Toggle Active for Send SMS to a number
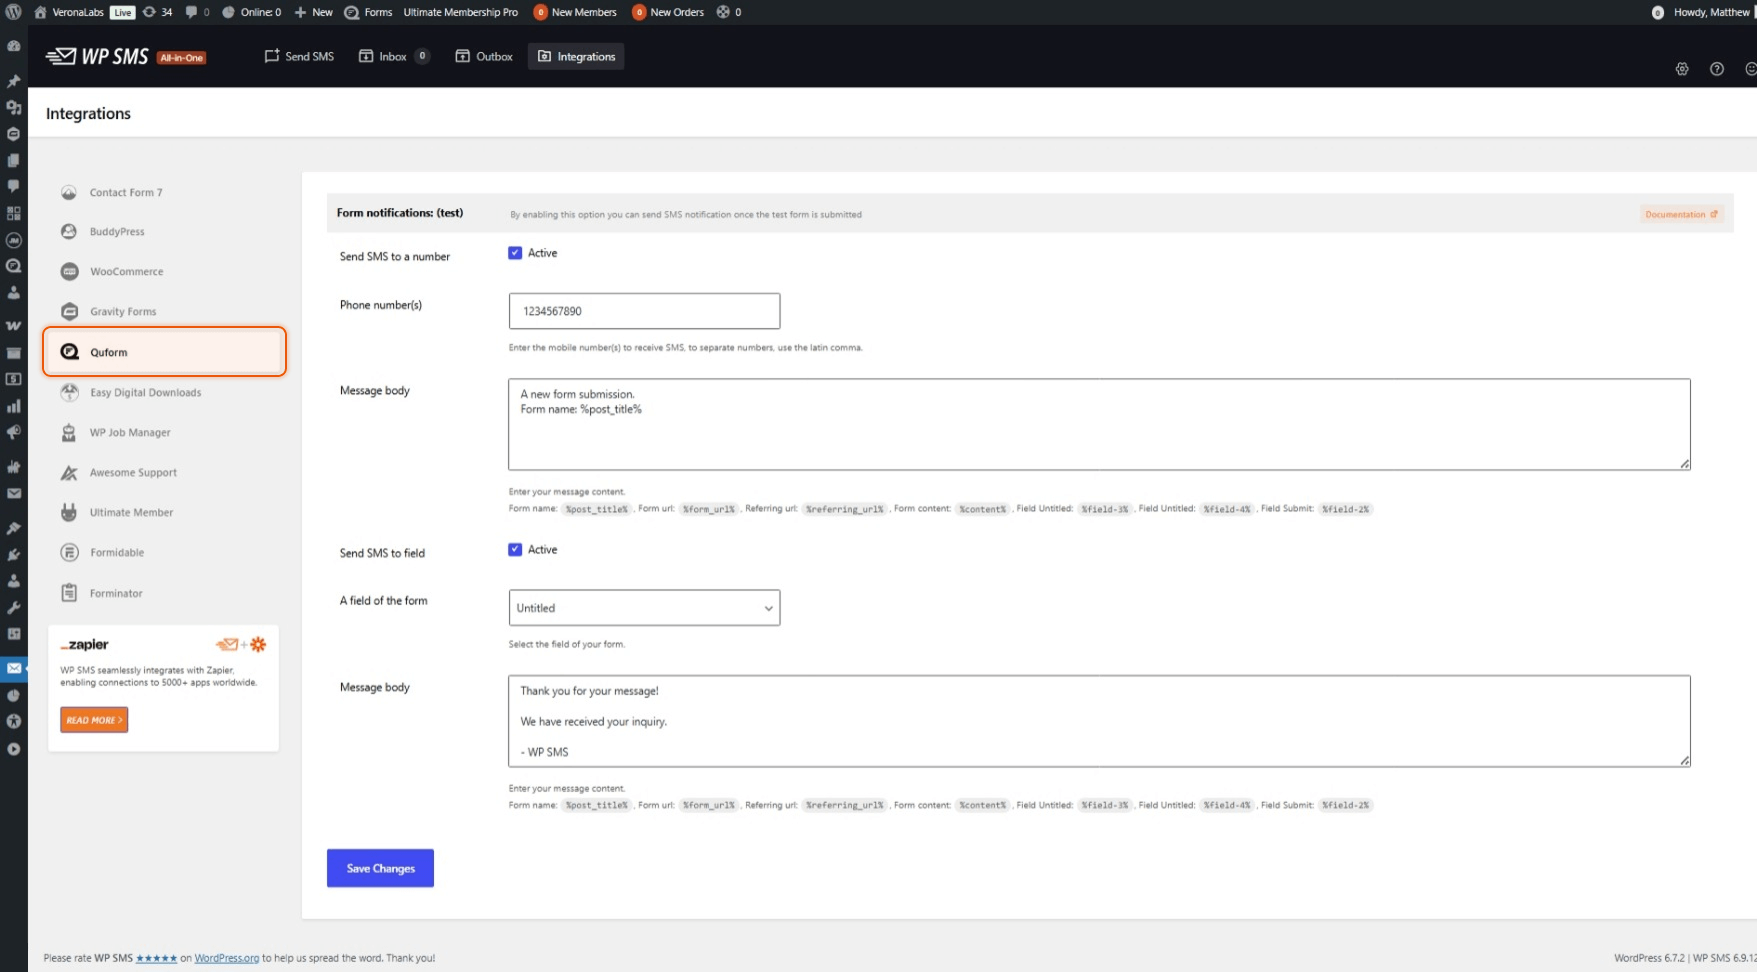Screen dimensions: 1757x972 [x=515, y=253]
